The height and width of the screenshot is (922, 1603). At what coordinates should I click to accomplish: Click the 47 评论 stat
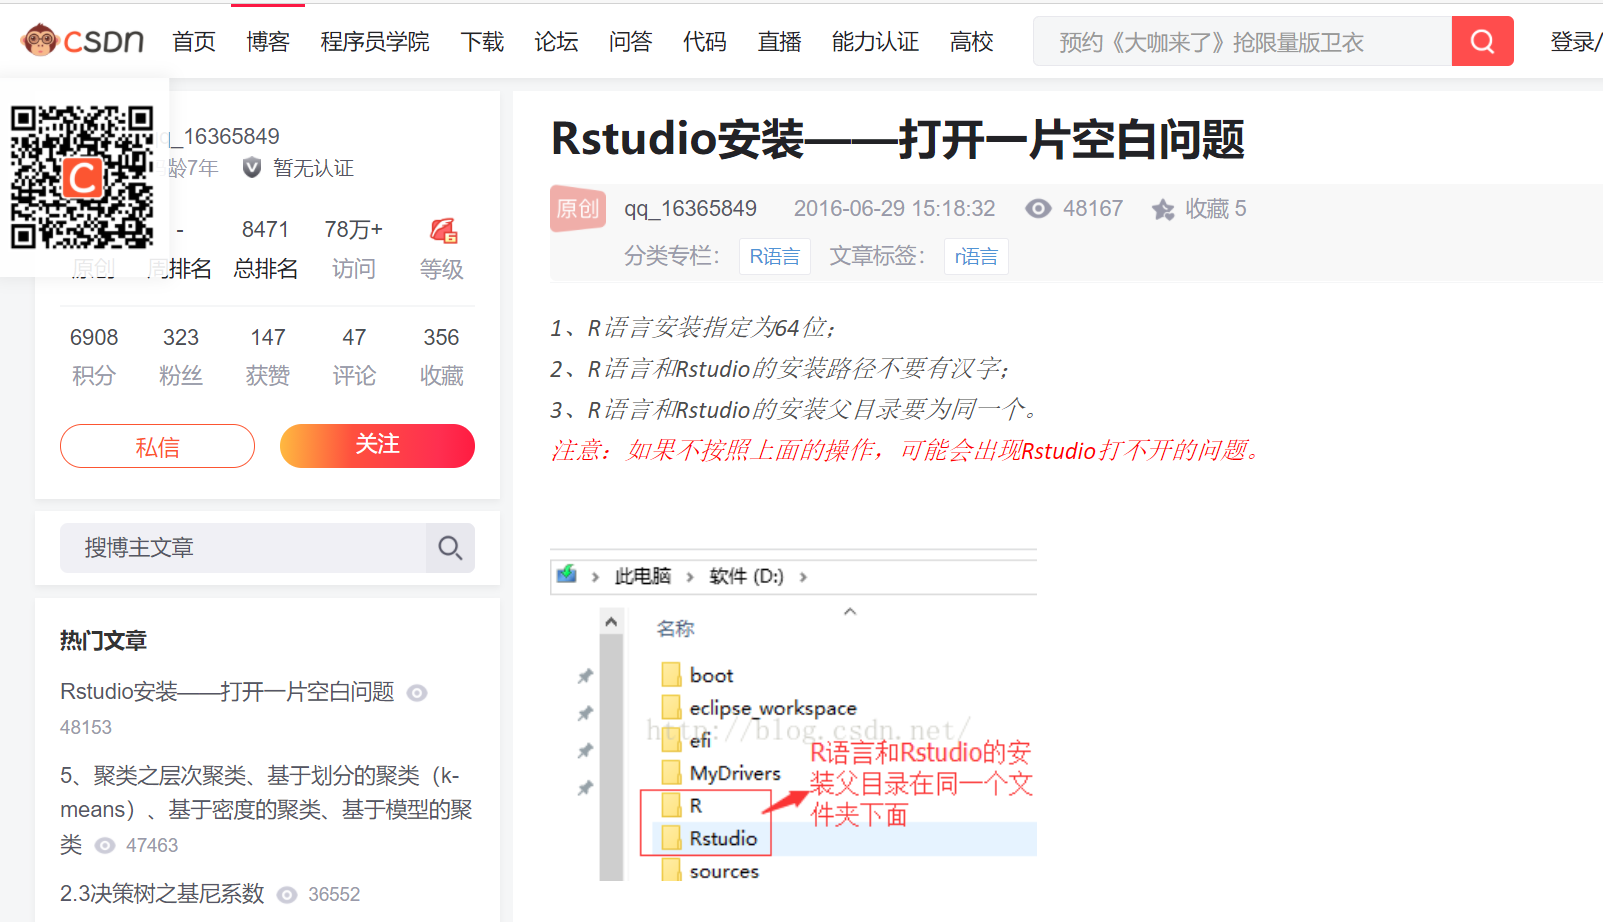354,356
